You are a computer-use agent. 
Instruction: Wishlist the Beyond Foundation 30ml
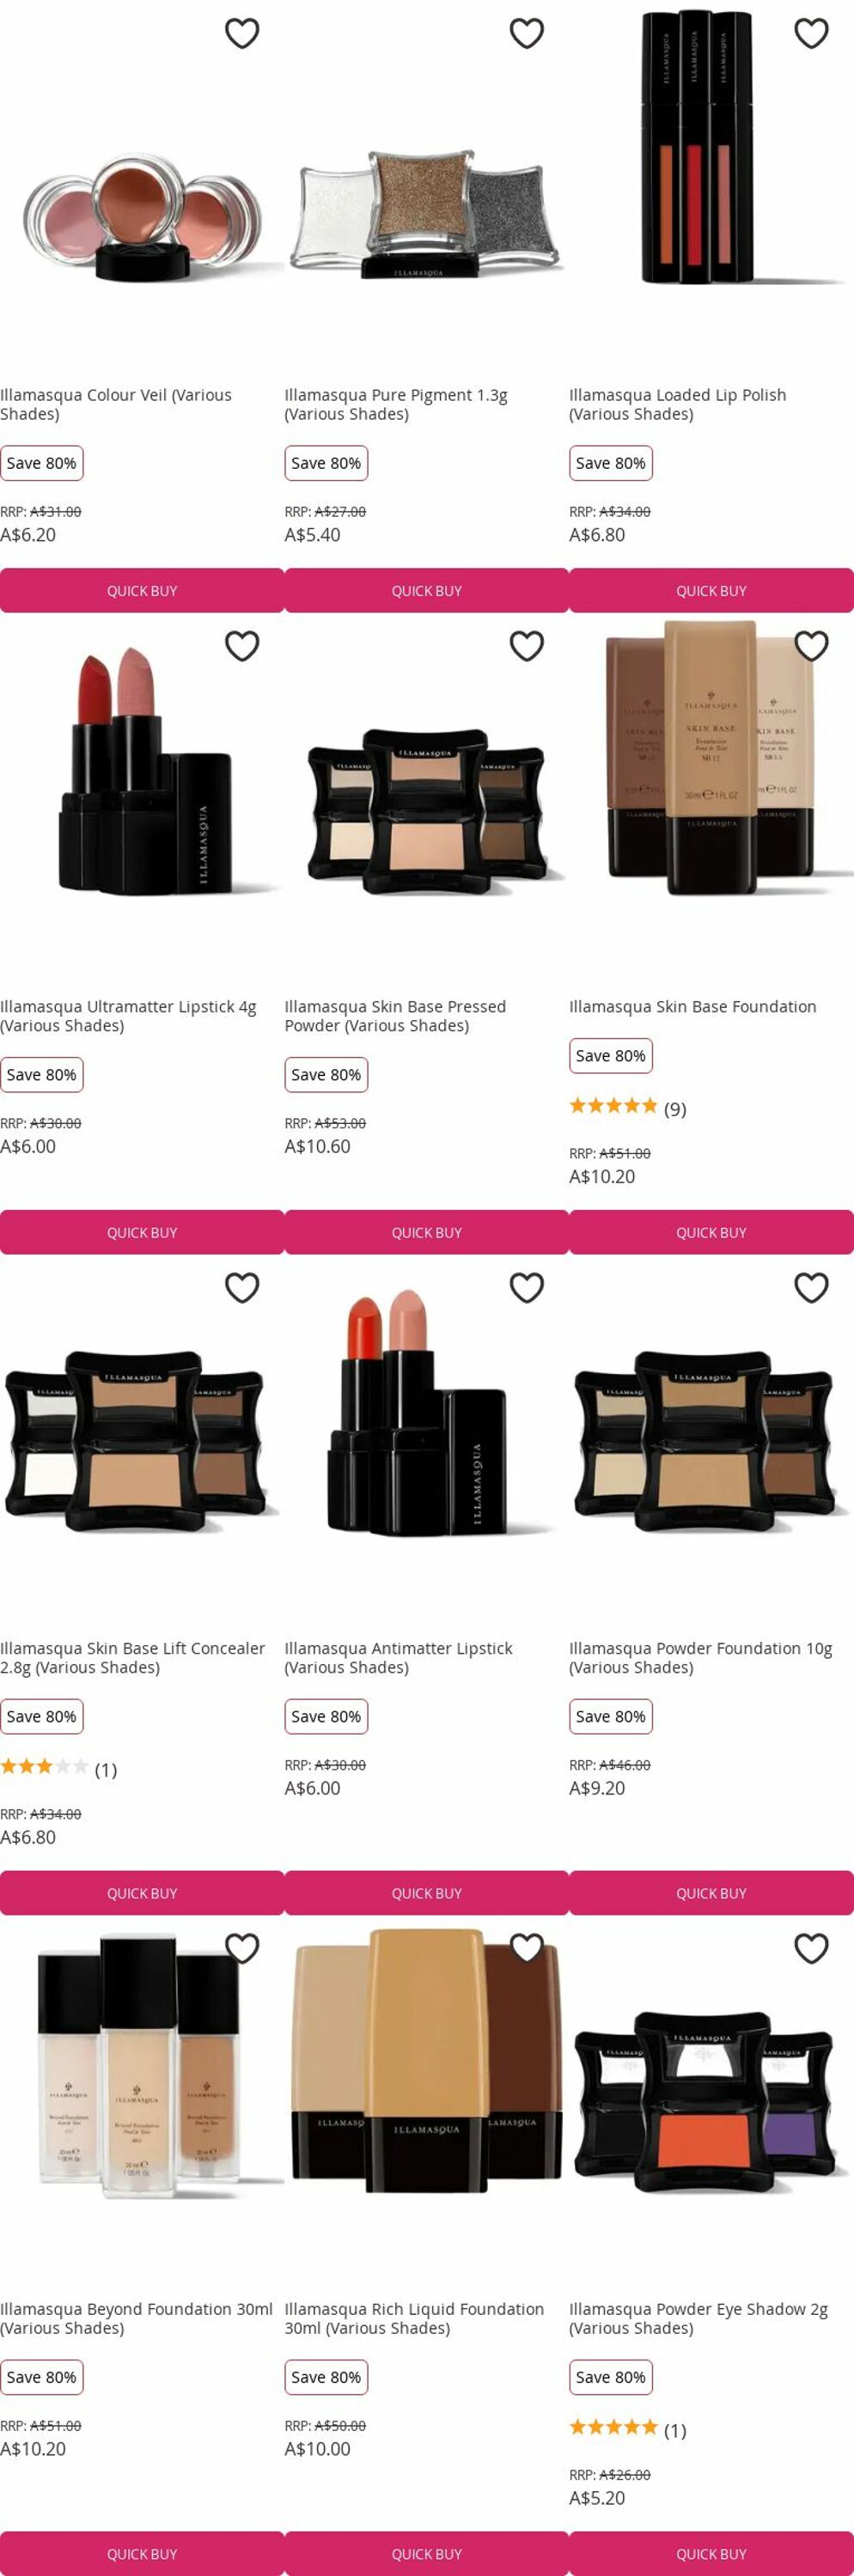click(242, 1948)
